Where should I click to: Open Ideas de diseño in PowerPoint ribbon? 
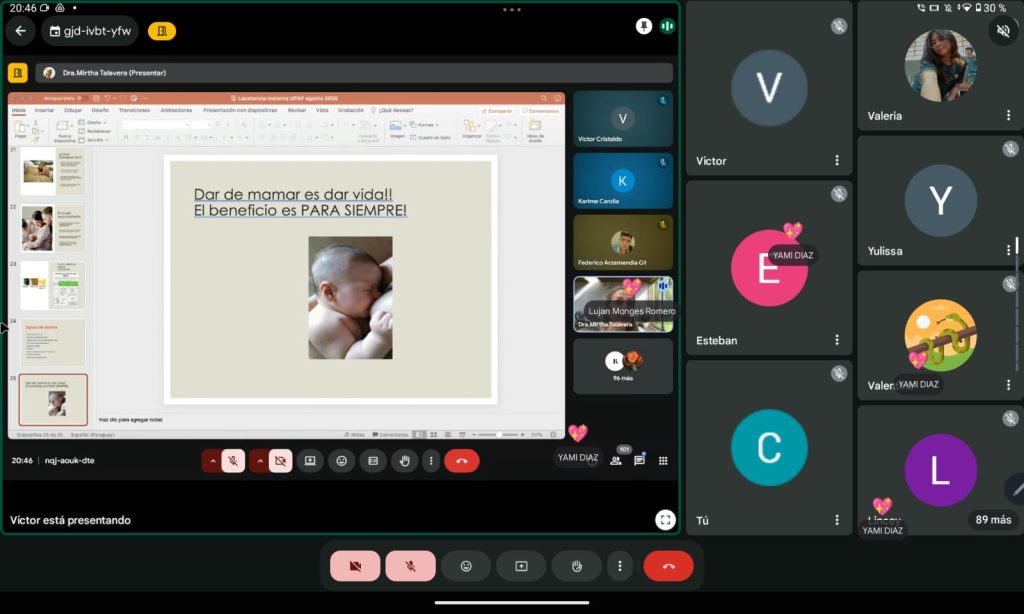point(535,130)
